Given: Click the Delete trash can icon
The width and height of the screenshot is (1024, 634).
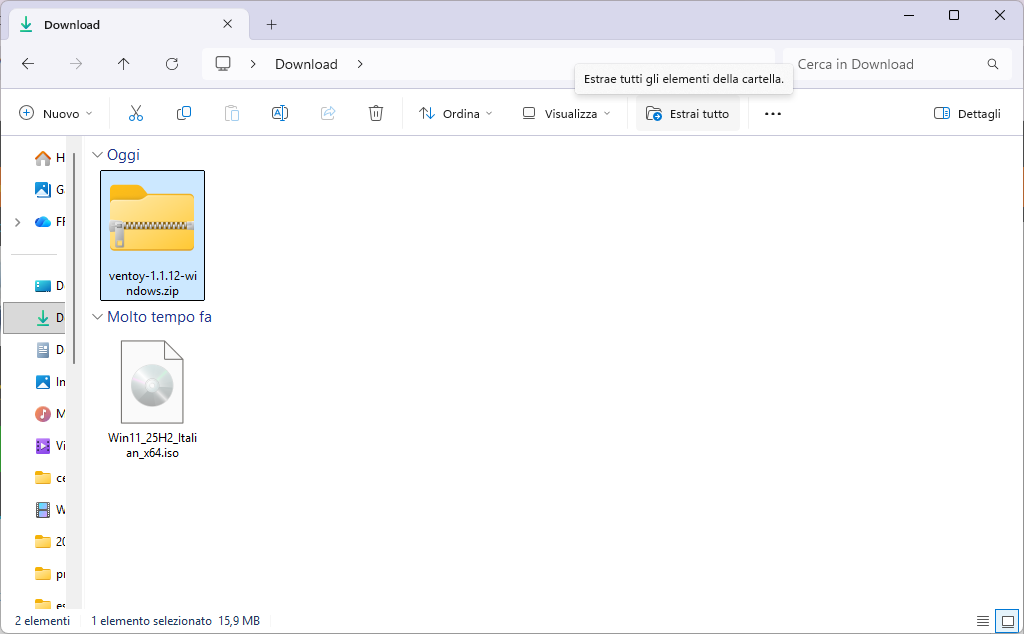Looking at the screenshot, I should [x=376, y=114].
